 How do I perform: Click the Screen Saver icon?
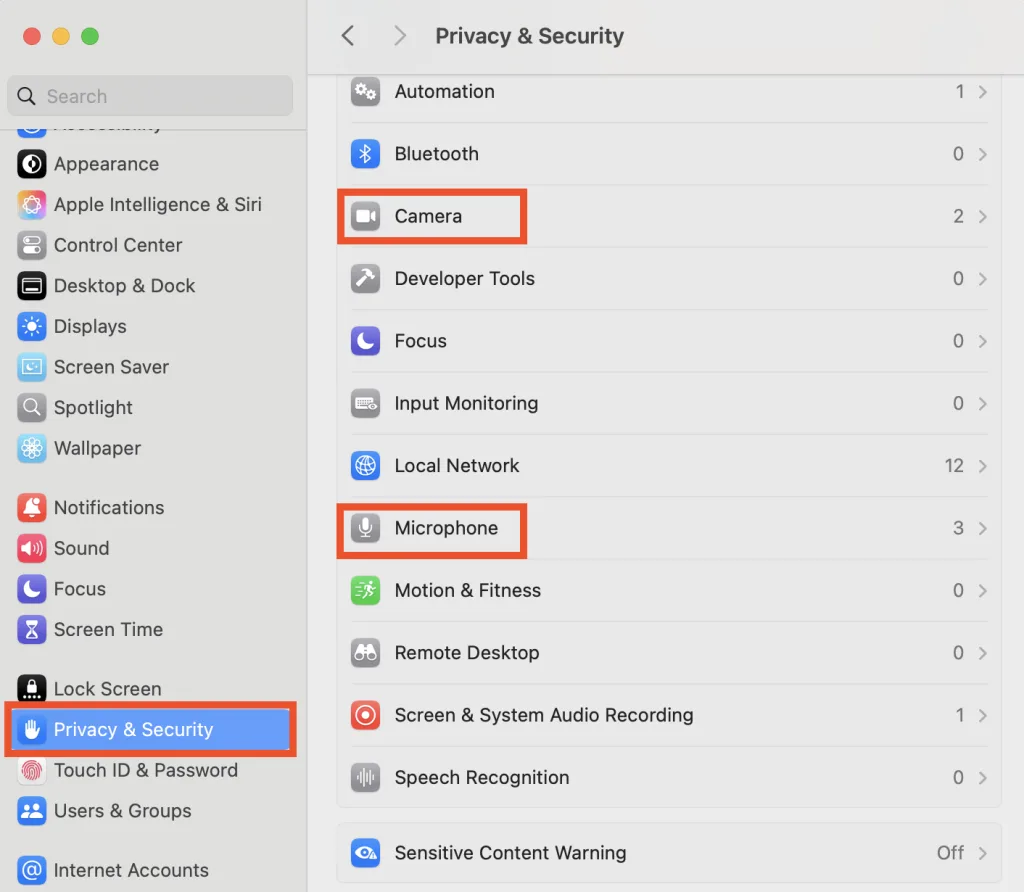pyautogui.click(x=31, y=367)
